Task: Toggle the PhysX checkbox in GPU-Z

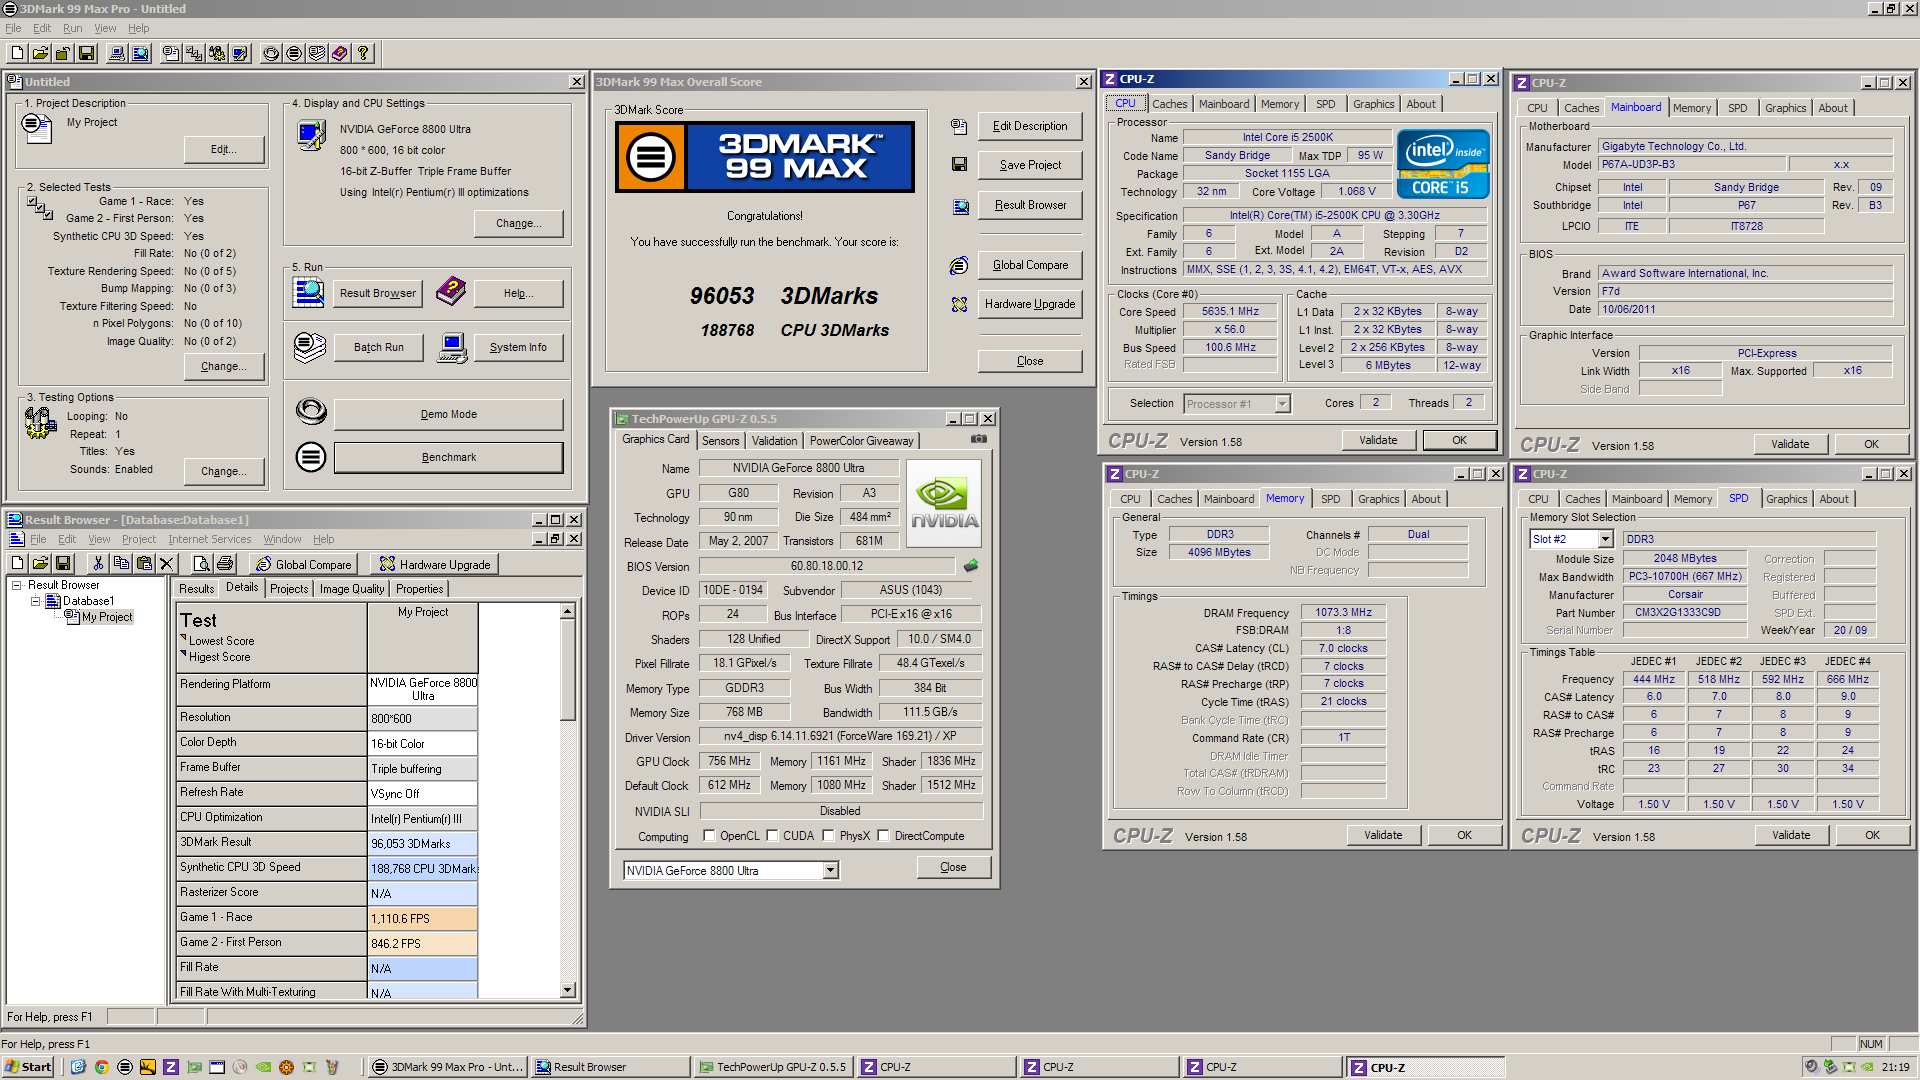Action: 828,836
